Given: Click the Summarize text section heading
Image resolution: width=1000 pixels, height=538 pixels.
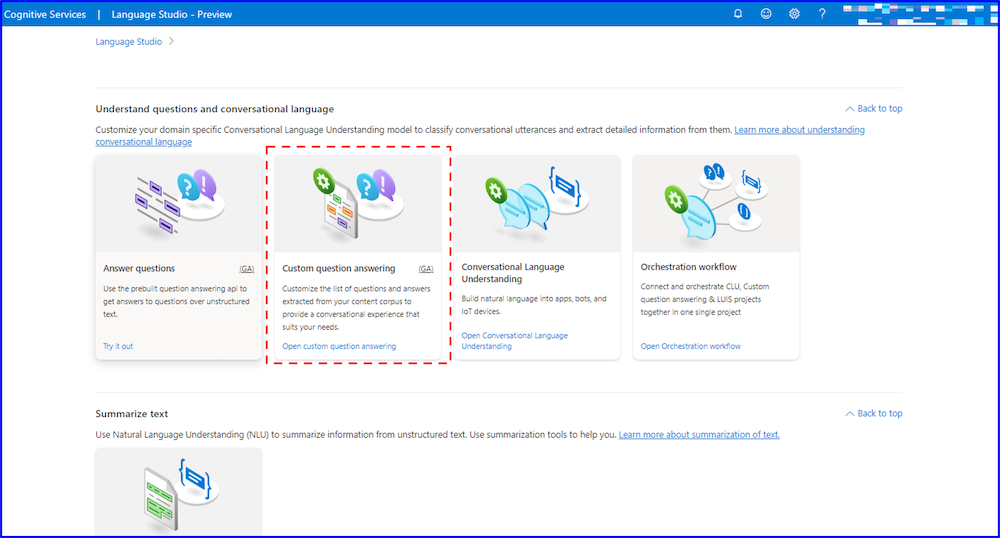Looking at the screenshot, I should point(131,414).
